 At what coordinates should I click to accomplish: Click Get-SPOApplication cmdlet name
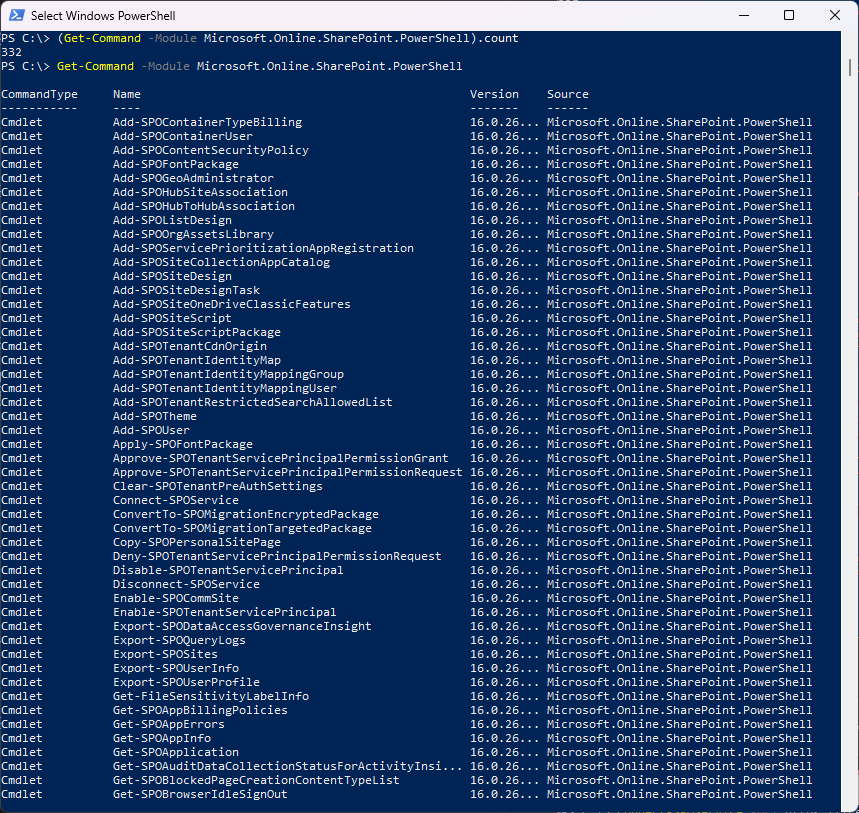[x=176, y=752]
